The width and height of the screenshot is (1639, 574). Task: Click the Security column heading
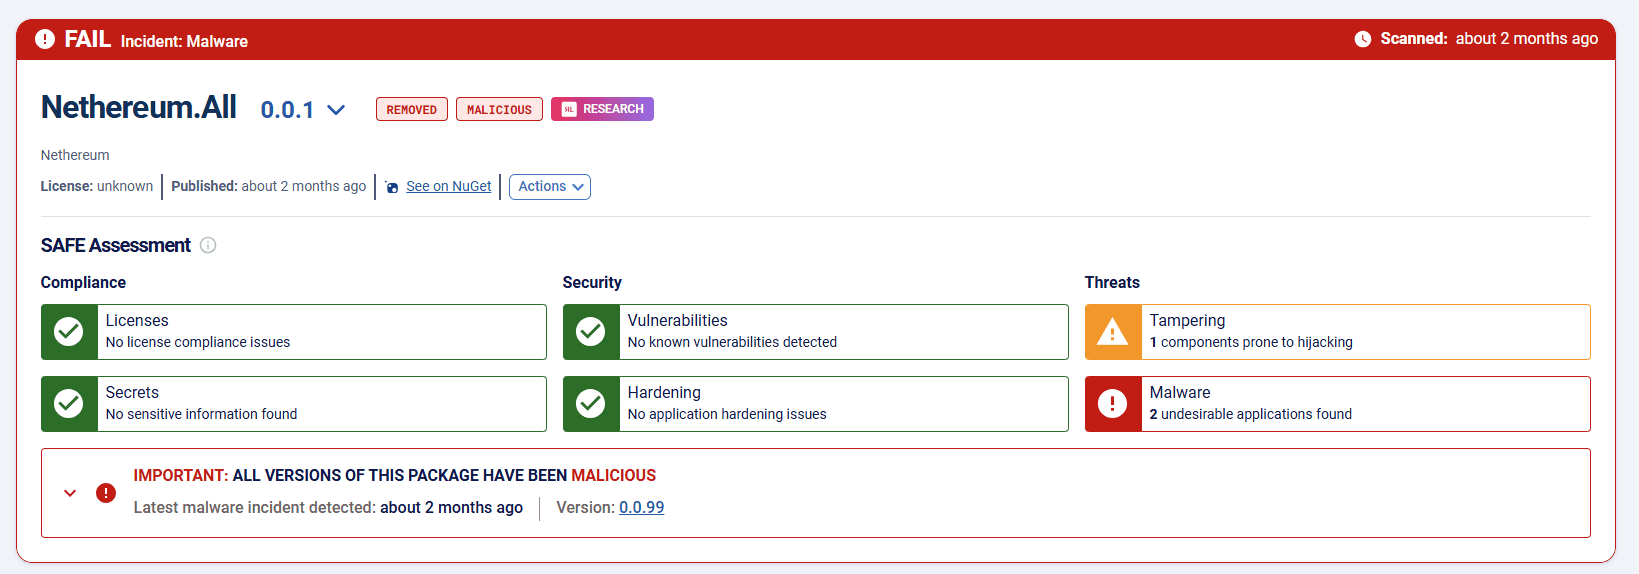592,283
